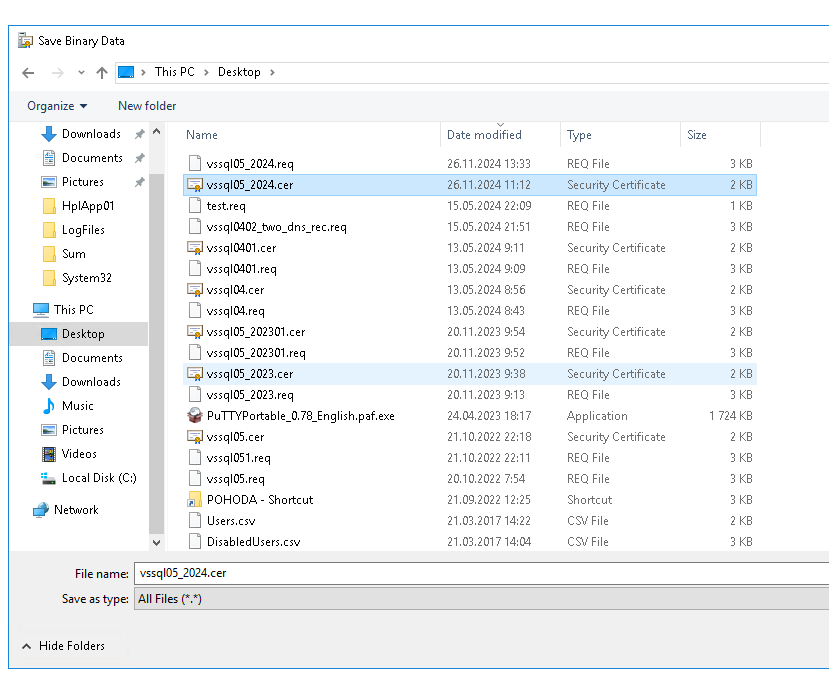The image size is (829, 680).
Task: Click chevron after Desktop in address bar
Action: point(272,72)
